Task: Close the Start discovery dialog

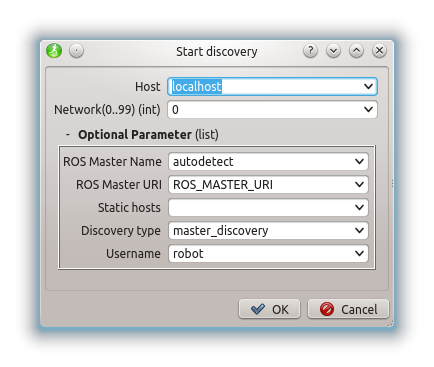Action: [x=379, y=51]
